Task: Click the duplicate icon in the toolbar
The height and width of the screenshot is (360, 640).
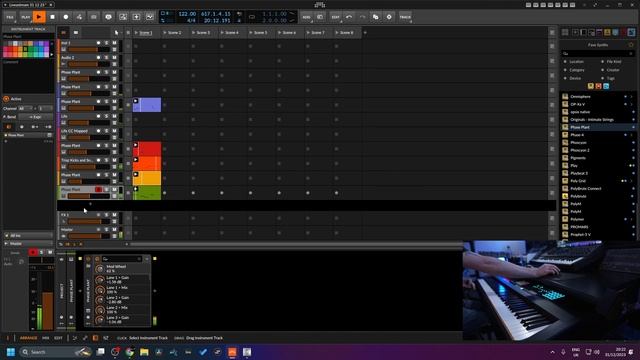Action: coord(376,17)
